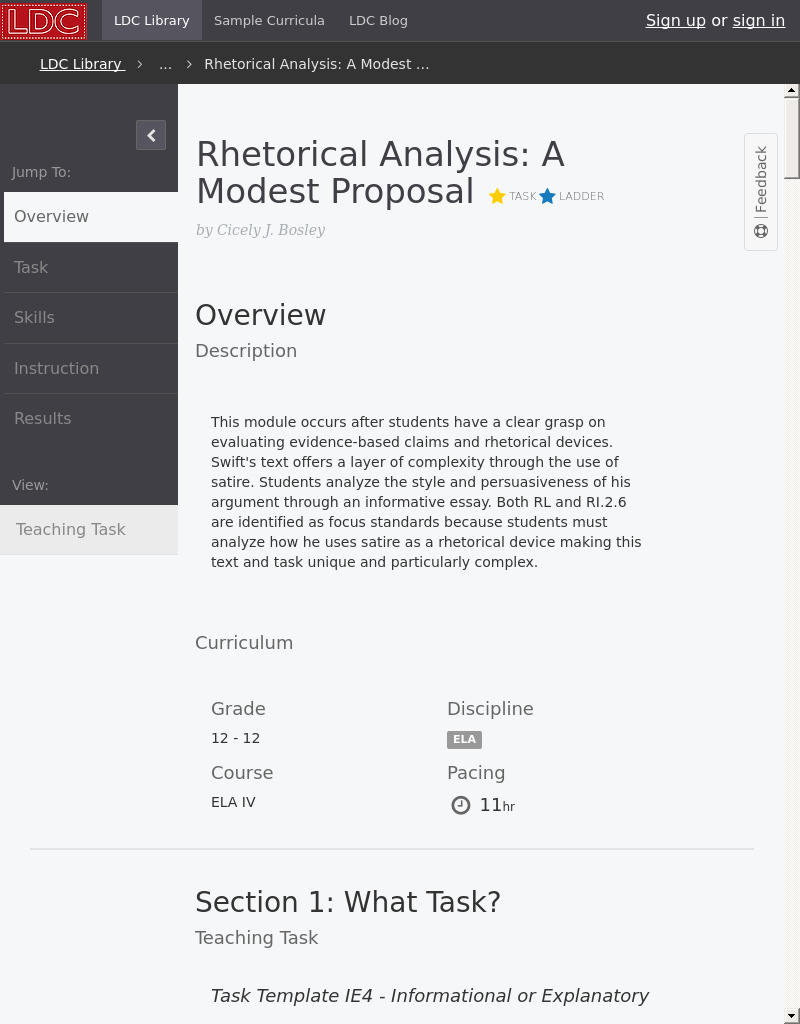Select the blue LADDER star icon

click(x=548, y=196)
